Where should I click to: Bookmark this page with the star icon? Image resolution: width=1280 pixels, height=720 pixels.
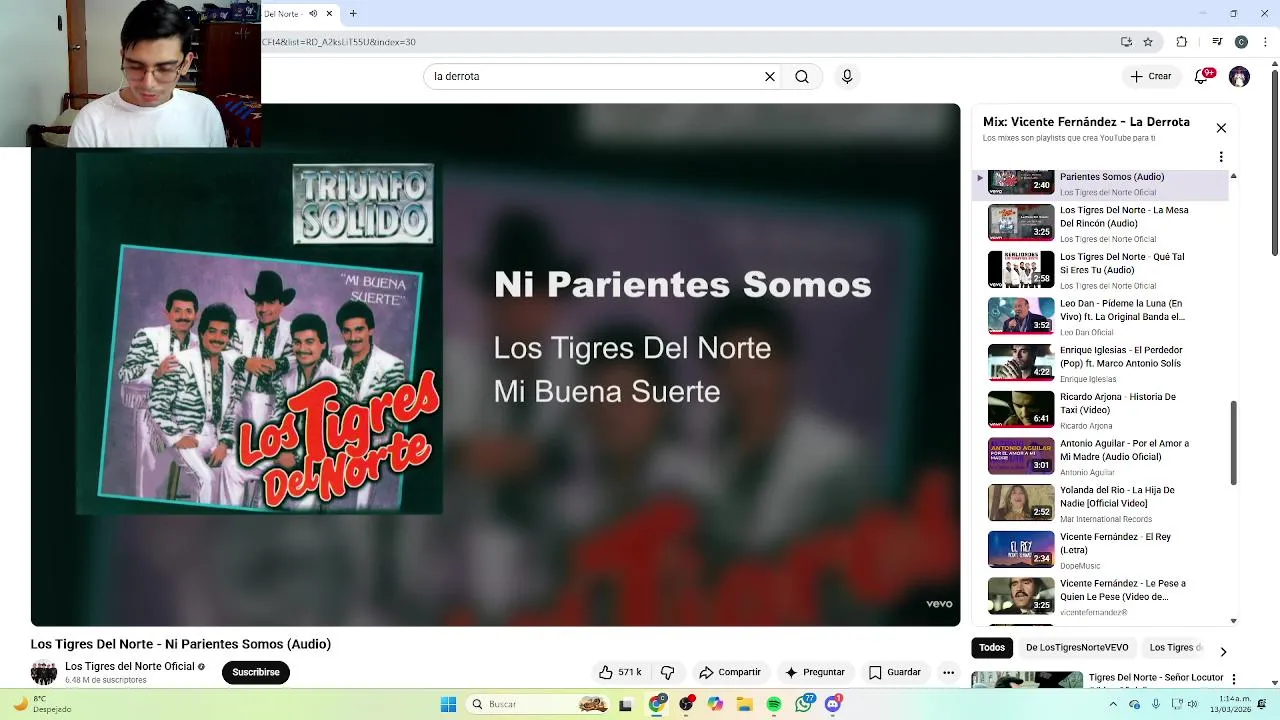click(1148, 42)
